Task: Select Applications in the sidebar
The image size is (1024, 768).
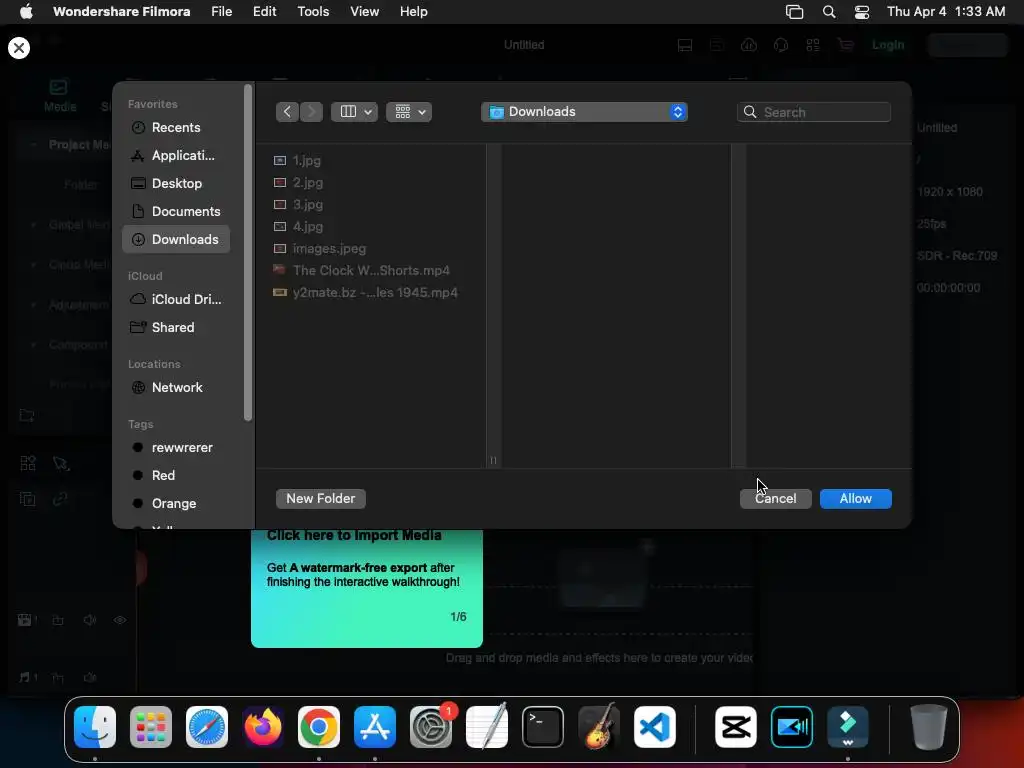Action: point(175,155)
